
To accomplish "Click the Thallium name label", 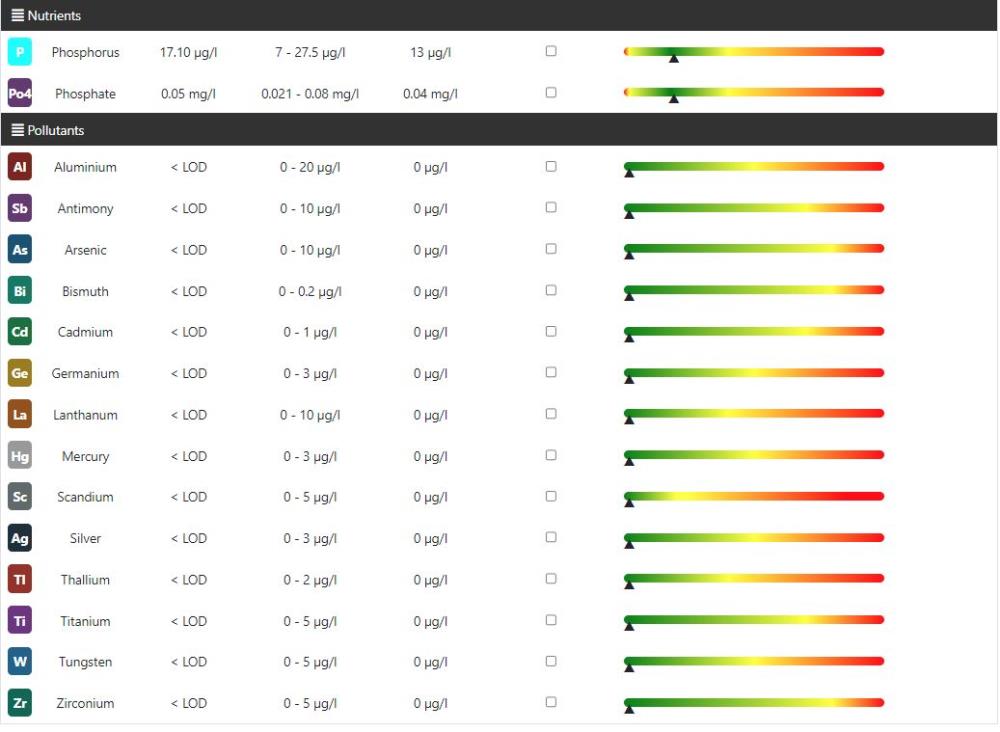I will pos(85,579).
